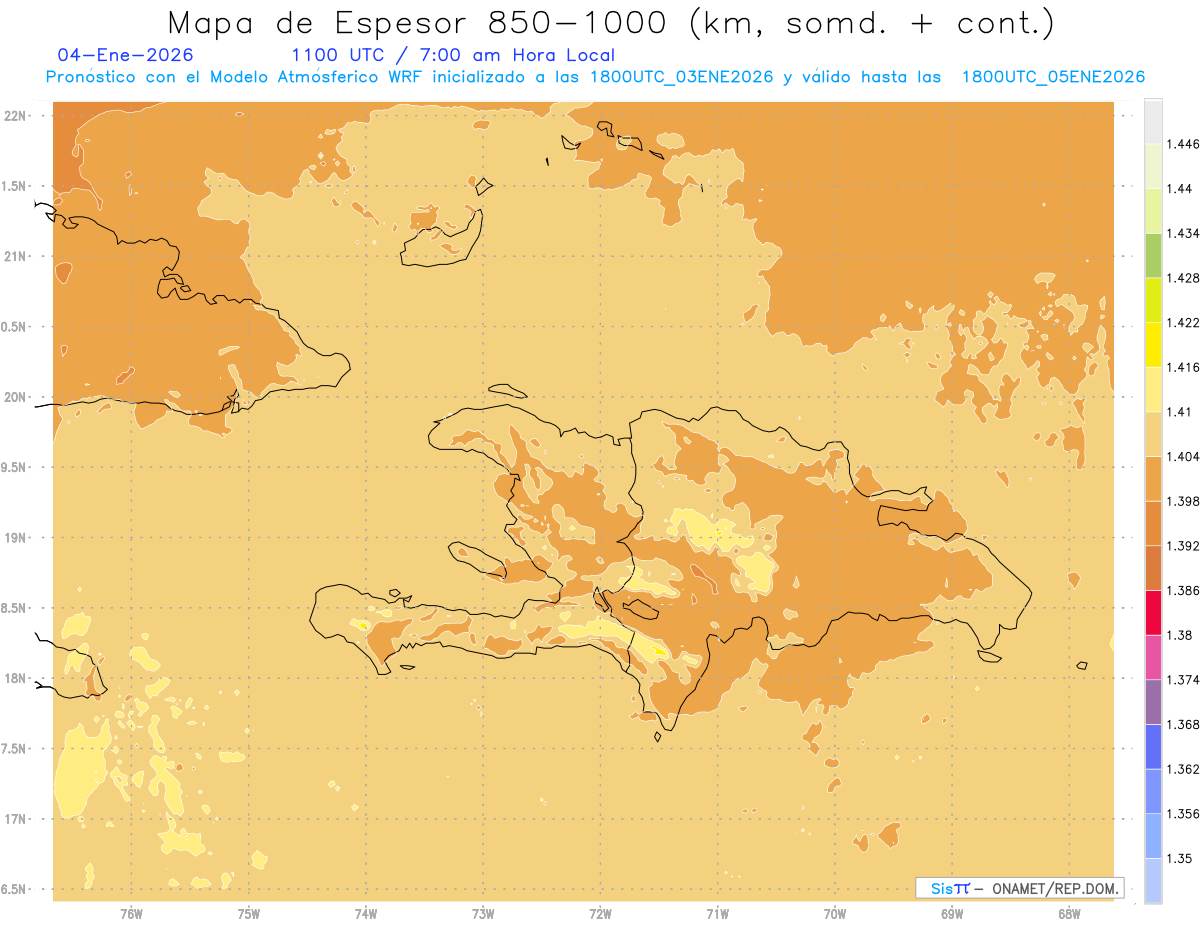Click the '20N' latitude label
Screen dimensions: 1200x927
17,397
